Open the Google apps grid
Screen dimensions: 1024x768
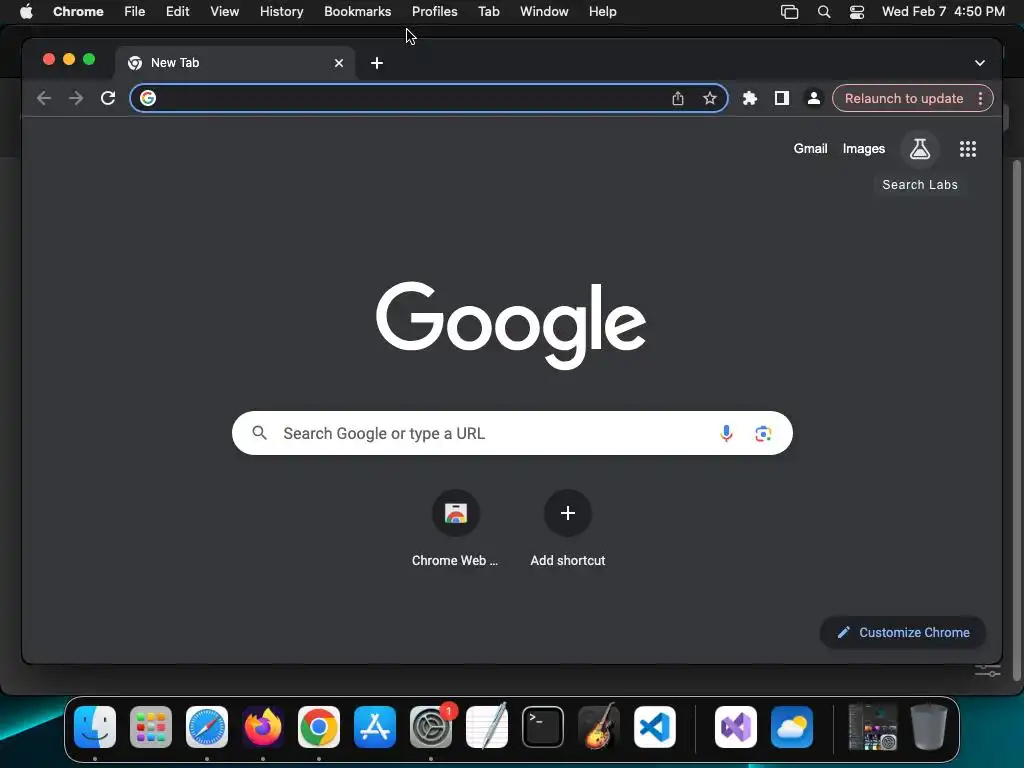click(968, 149)
